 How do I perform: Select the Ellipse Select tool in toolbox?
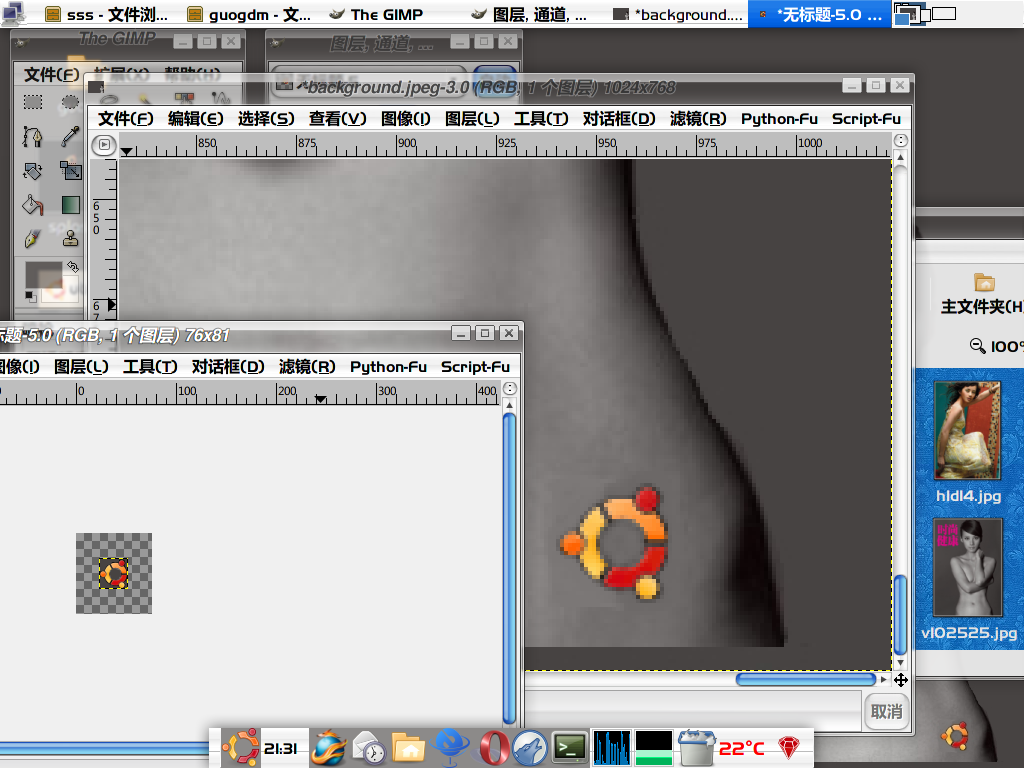tap(70, 102)
